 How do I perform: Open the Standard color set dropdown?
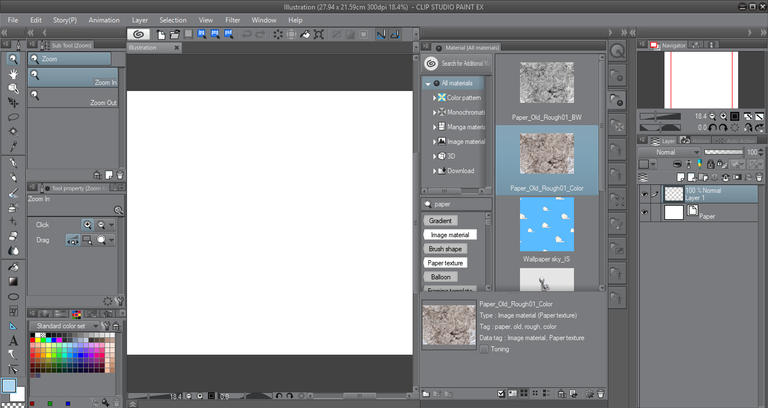(x=64, y=326)
